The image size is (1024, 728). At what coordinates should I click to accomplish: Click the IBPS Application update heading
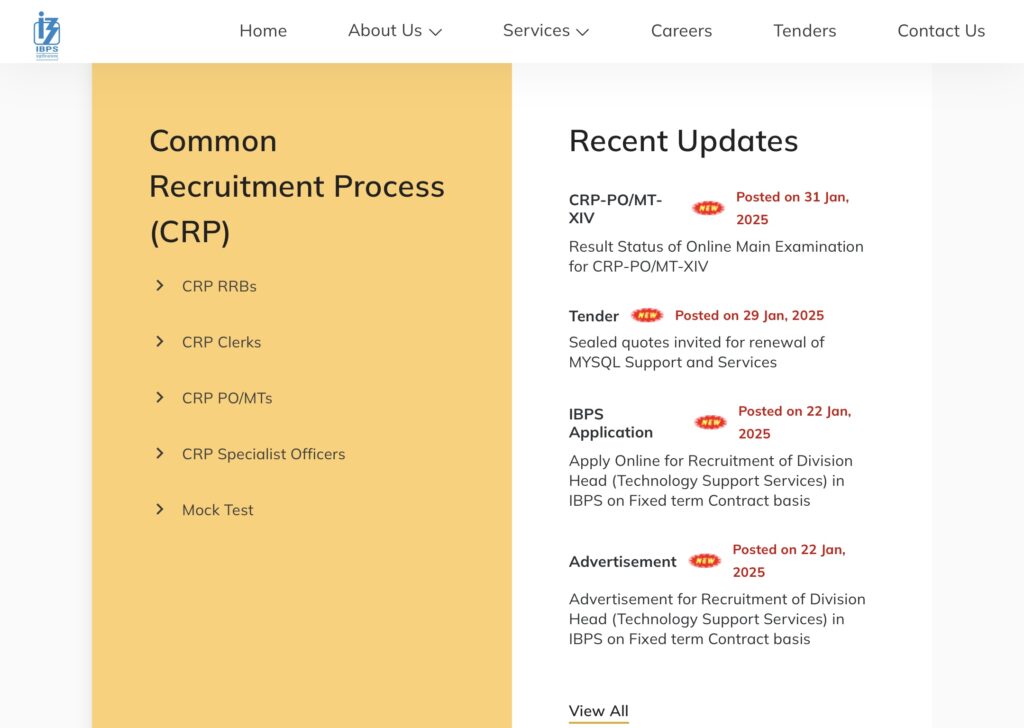pos(611,423)
